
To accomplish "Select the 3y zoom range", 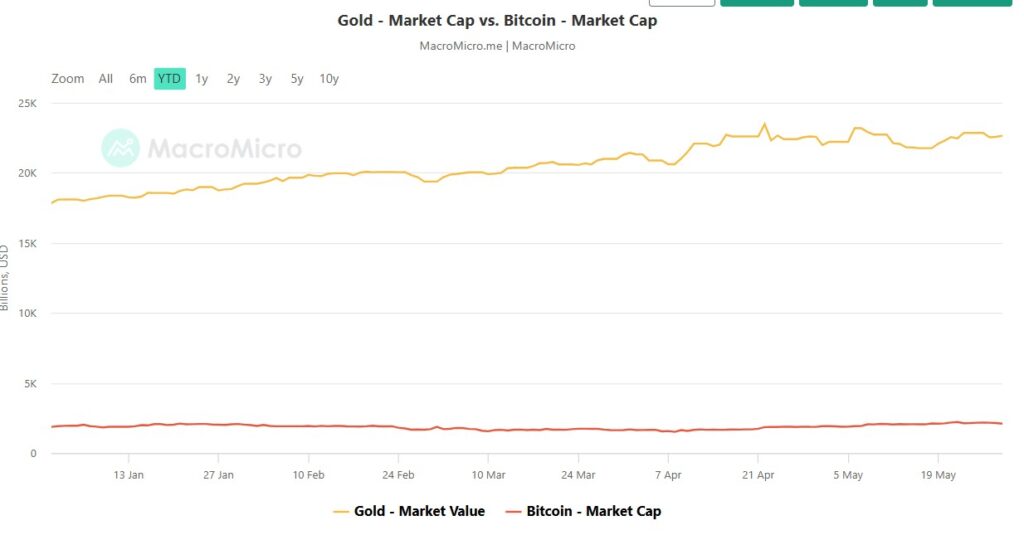I will pos(265,79).
